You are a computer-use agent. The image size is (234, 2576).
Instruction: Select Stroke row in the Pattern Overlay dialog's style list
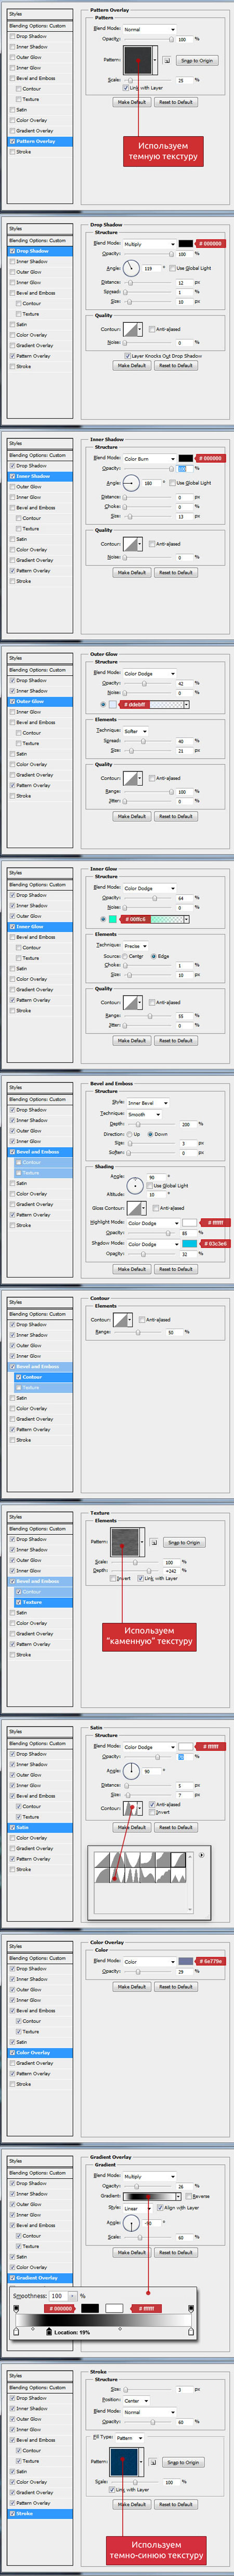point(40,152)
